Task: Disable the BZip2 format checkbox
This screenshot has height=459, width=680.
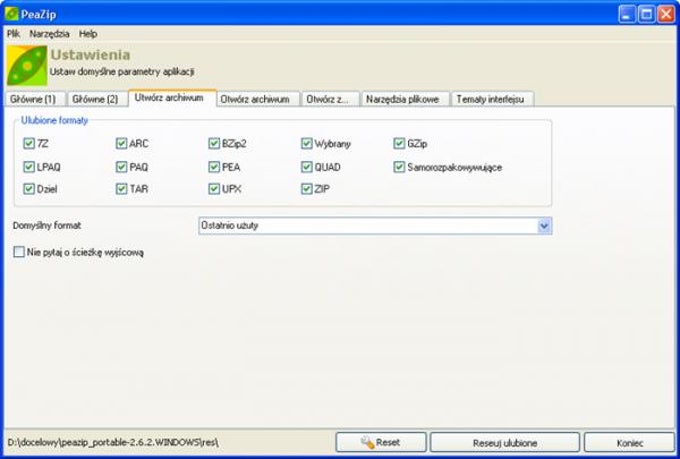Action: [x=214, y=143]
